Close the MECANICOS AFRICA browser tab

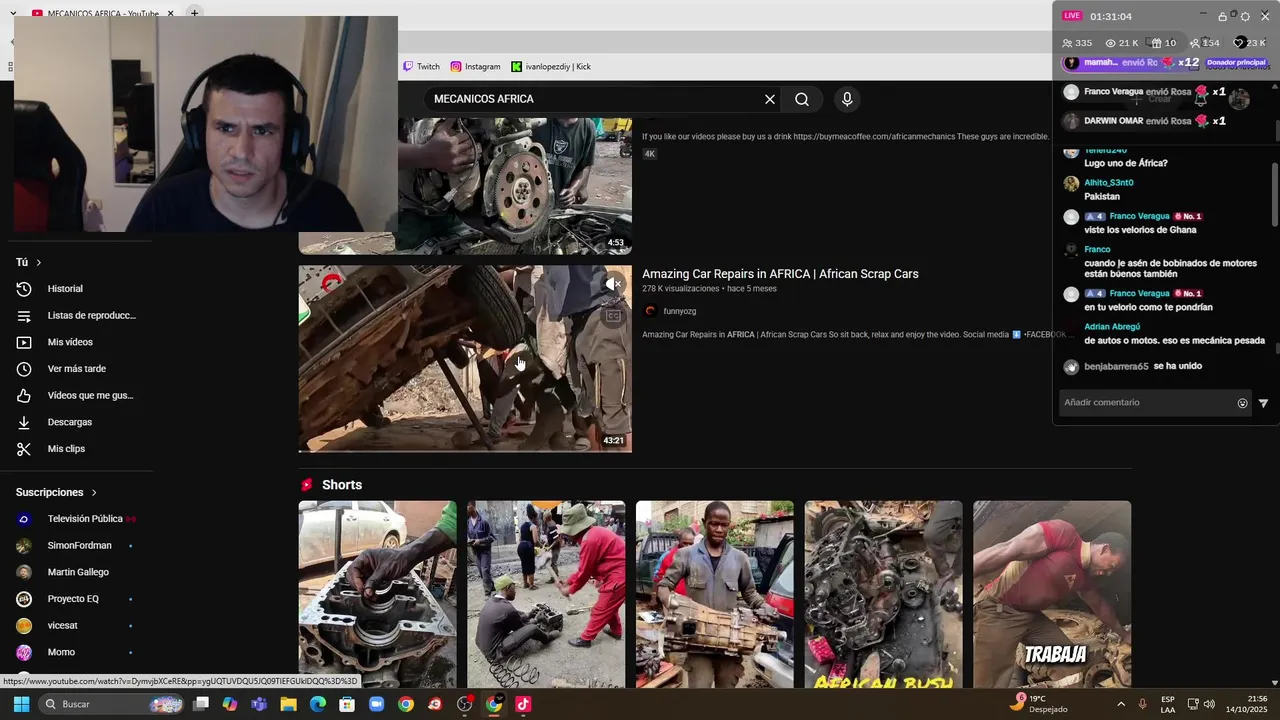pos(170,14)
